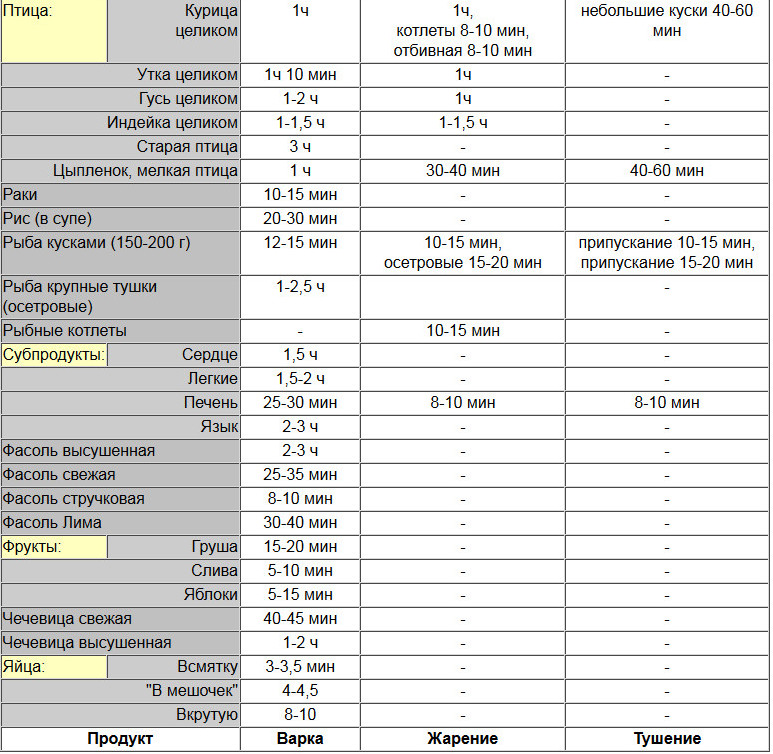Click 'Цыпленок, мелкая птица' cell

(x=120, y=171)
